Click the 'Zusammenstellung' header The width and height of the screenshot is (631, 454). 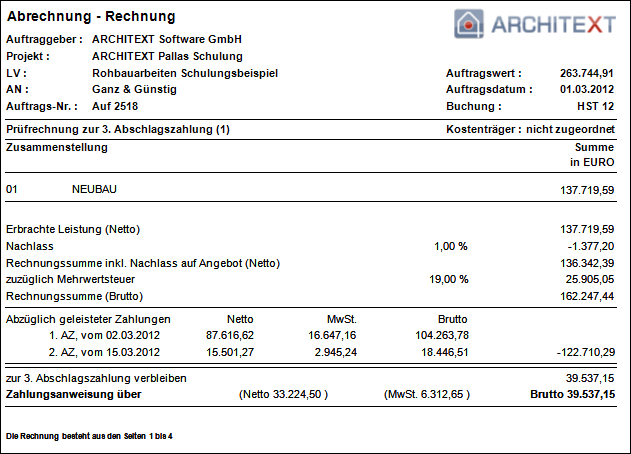pos(57,147)
